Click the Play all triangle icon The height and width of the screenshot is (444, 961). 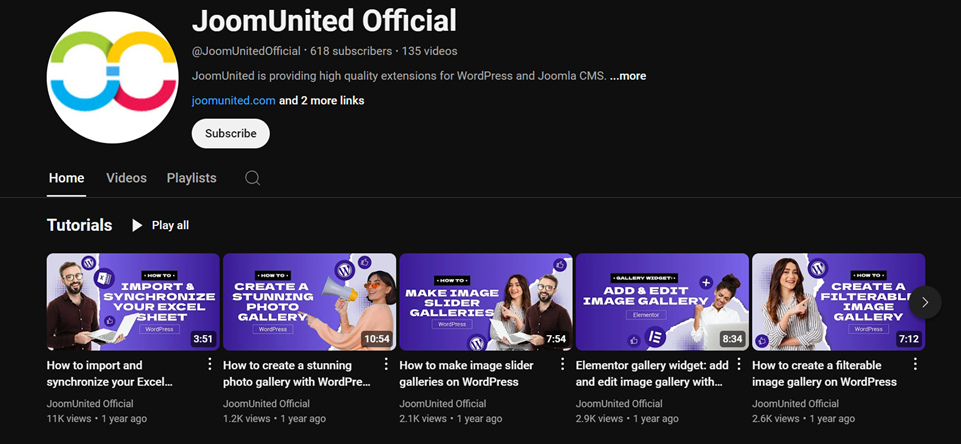click(137, 226)
